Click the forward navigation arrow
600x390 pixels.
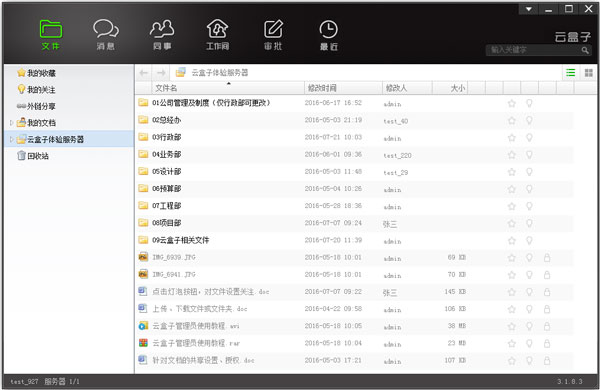click(161, 73)
